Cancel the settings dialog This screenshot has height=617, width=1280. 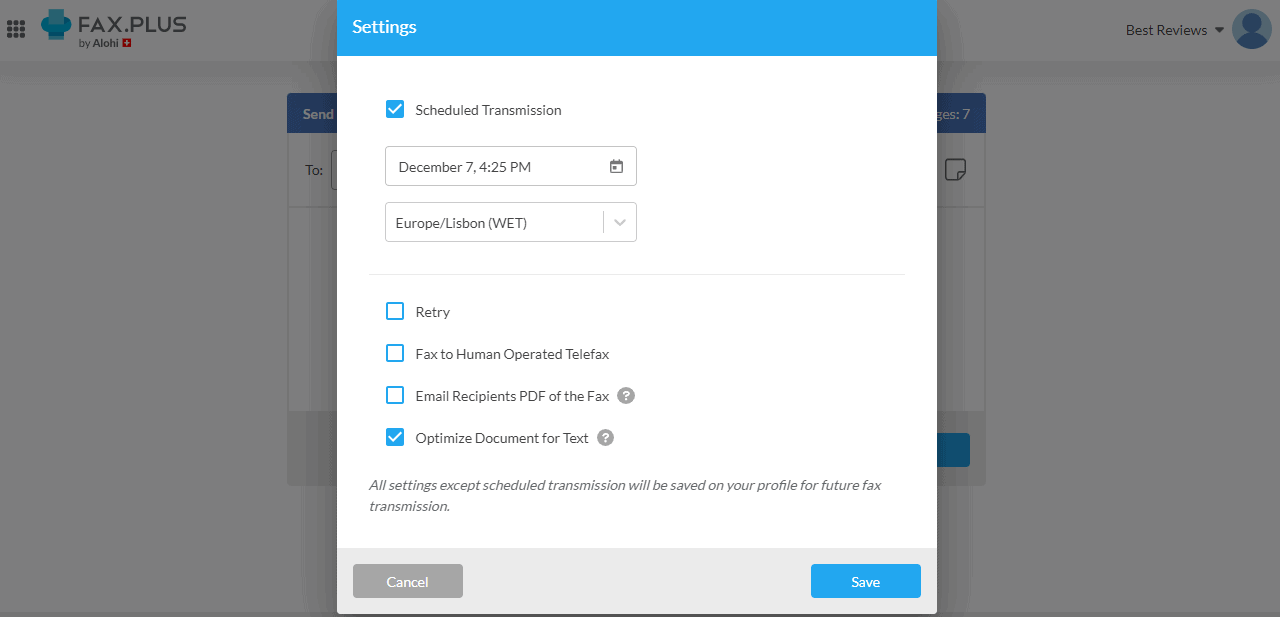pyautogui.click(x=407, y=581)
